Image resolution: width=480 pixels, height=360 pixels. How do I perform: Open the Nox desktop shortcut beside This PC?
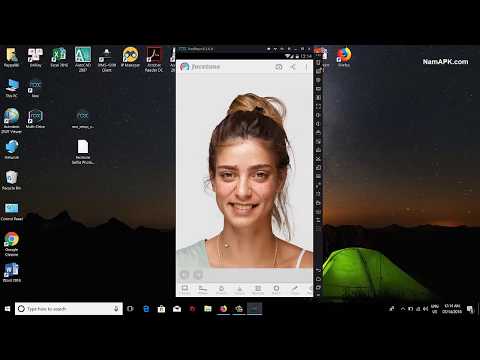pyautogui.click(x=35, y=88)
